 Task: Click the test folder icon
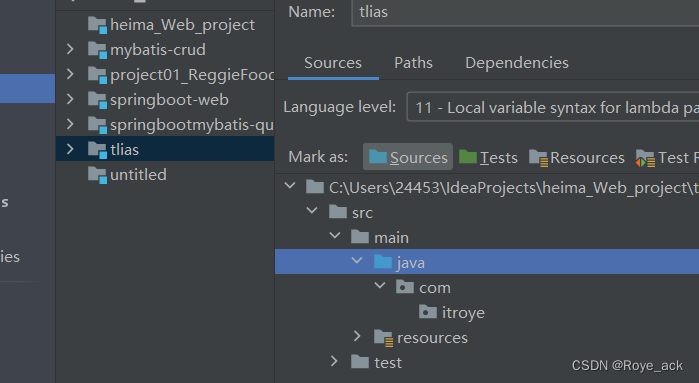(x=360, y=362)
